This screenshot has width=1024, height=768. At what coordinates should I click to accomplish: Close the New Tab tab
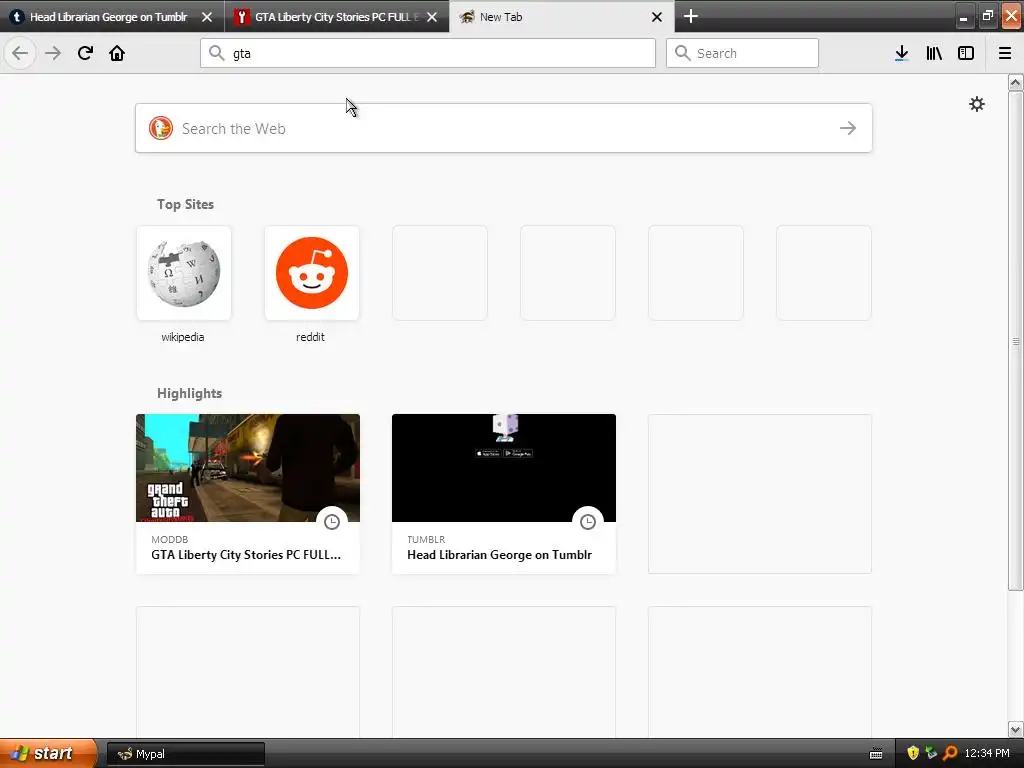click(657, 17)
